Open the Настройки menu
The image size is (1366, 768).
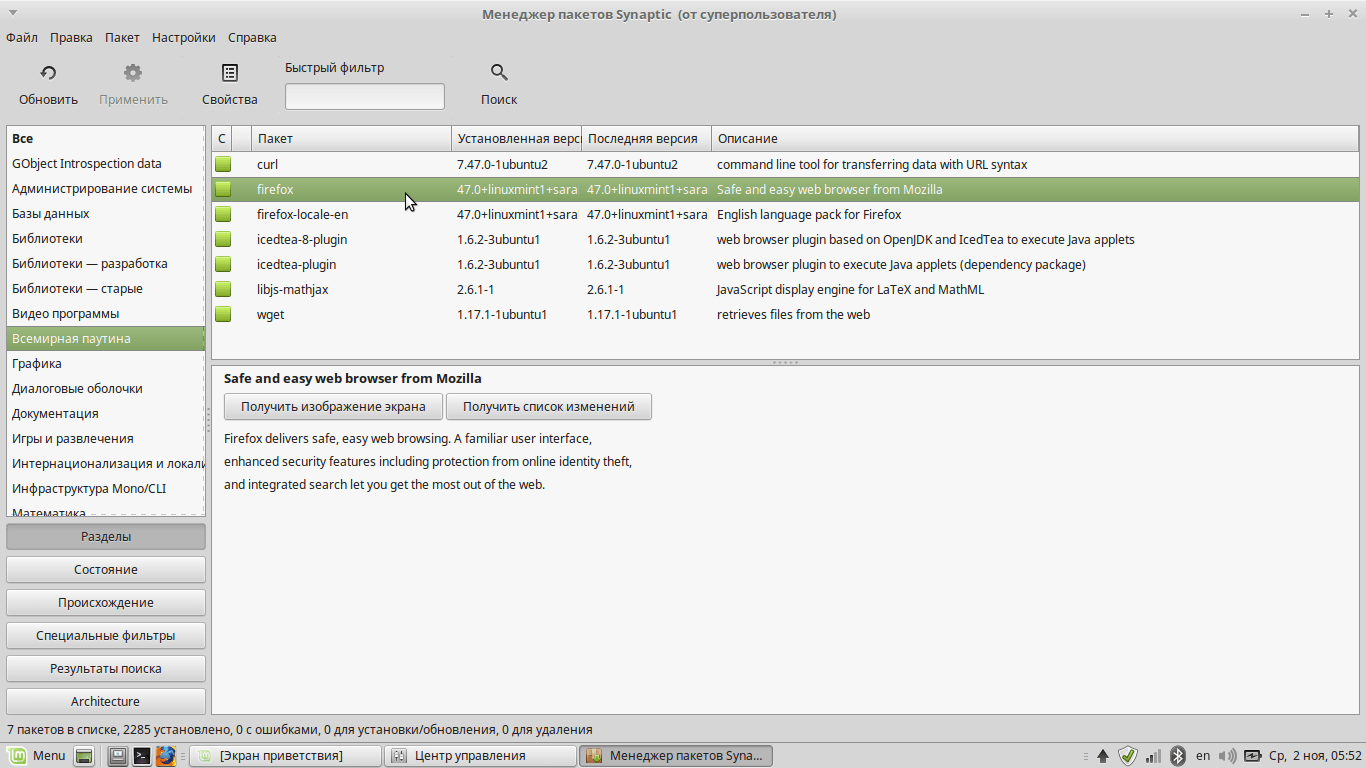pyautogui.click(x=183, y=37)
